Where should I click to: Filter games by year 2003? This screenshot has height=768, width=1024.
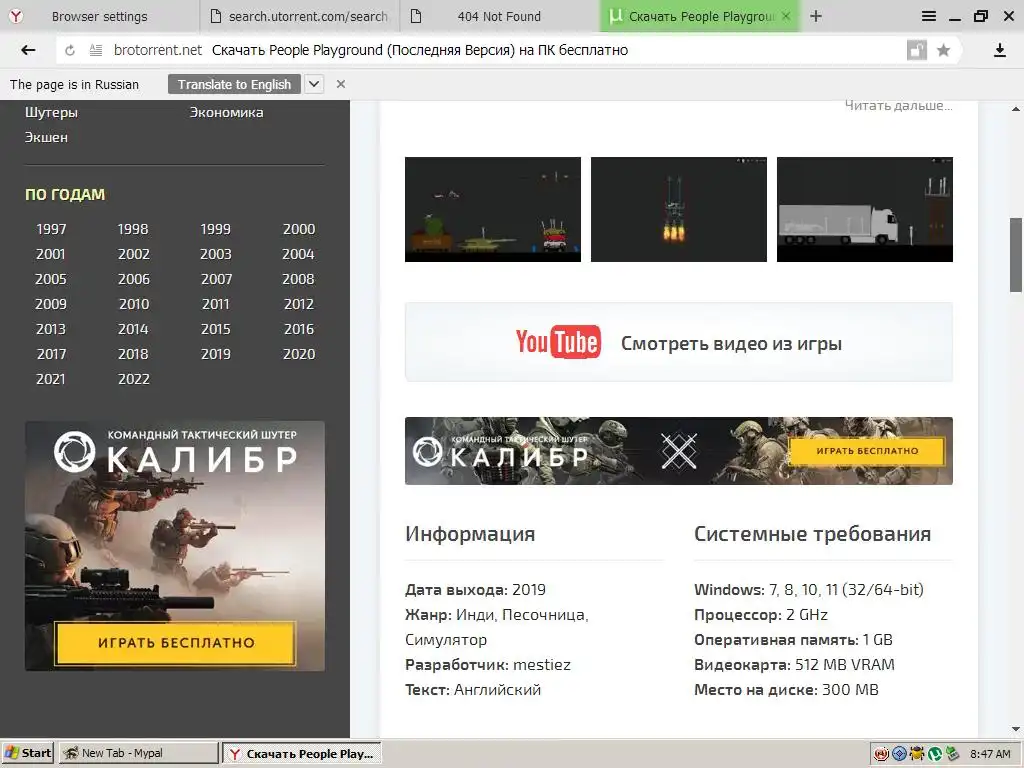[x=216, y=254]
